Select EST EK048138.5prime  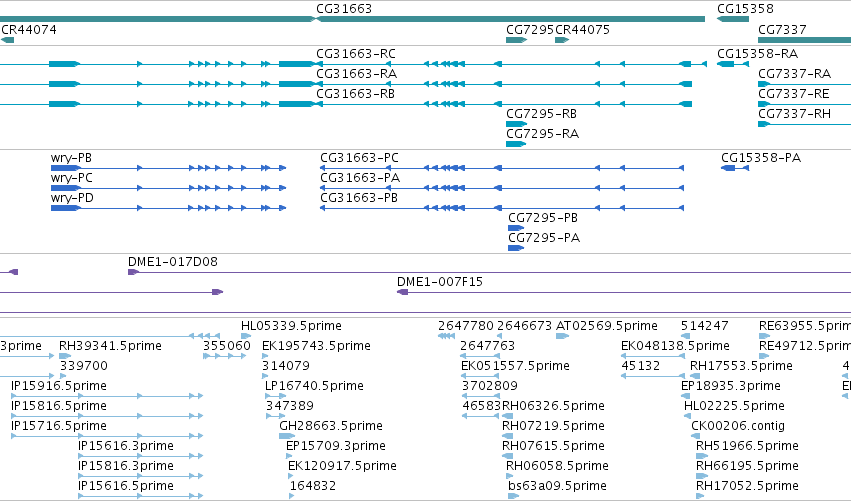coord(675,346)
